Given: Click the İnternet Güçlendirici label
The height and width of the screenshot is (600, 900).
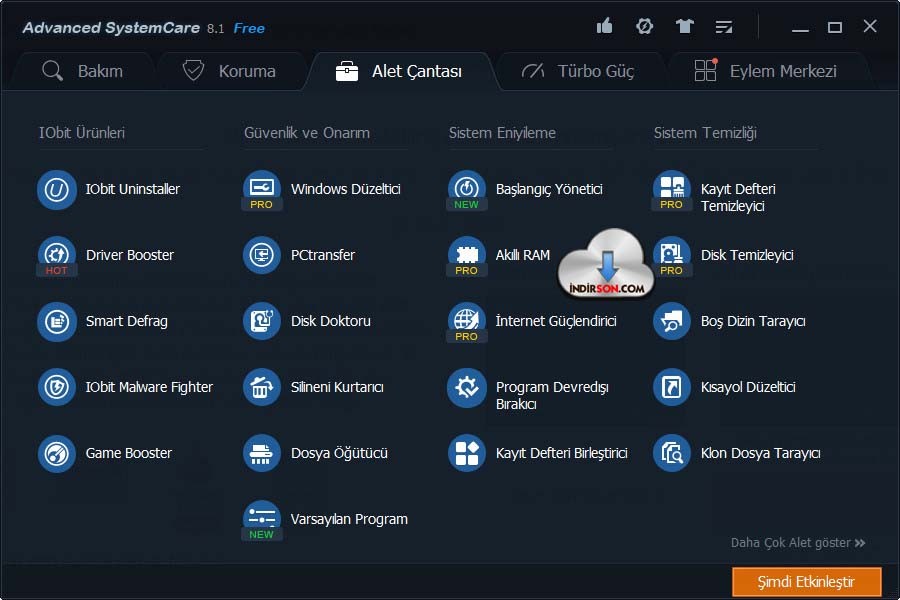Looking at the screenshot, I should point(556,321).
